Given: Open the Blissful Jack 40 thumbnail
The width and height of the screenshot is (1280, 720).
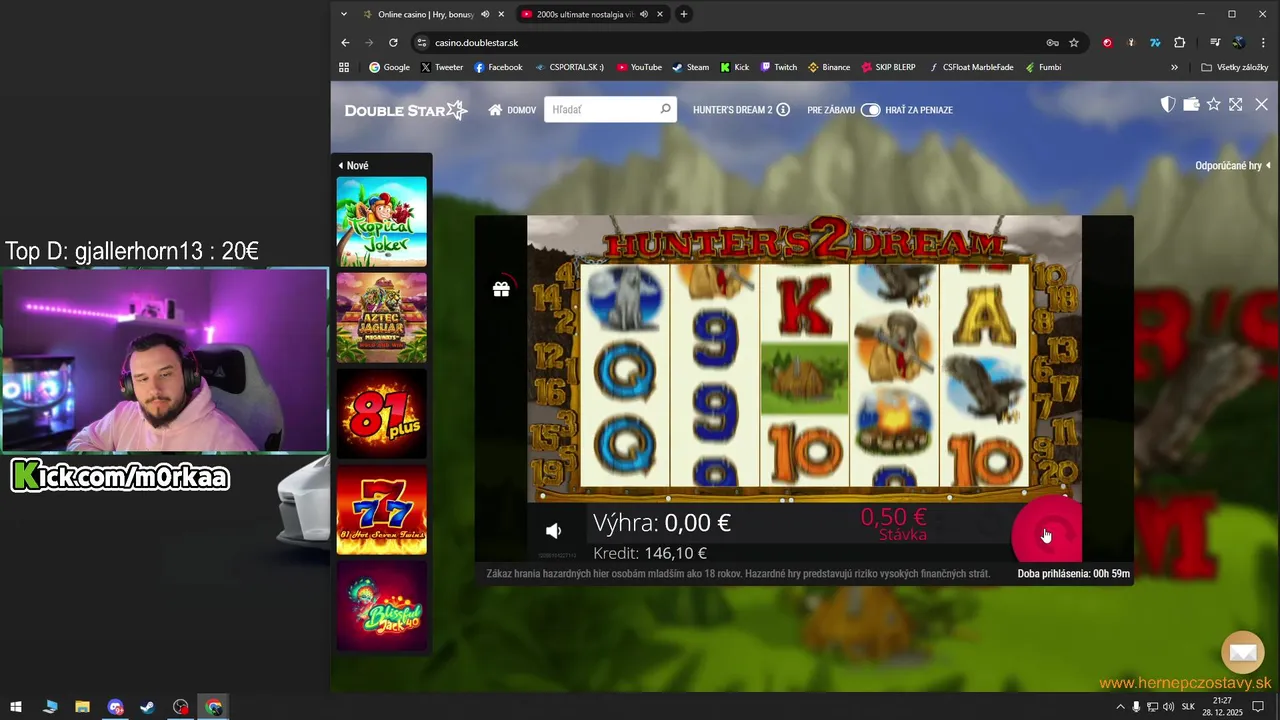Looking at the screenshot, I should [x=381, y=606].
